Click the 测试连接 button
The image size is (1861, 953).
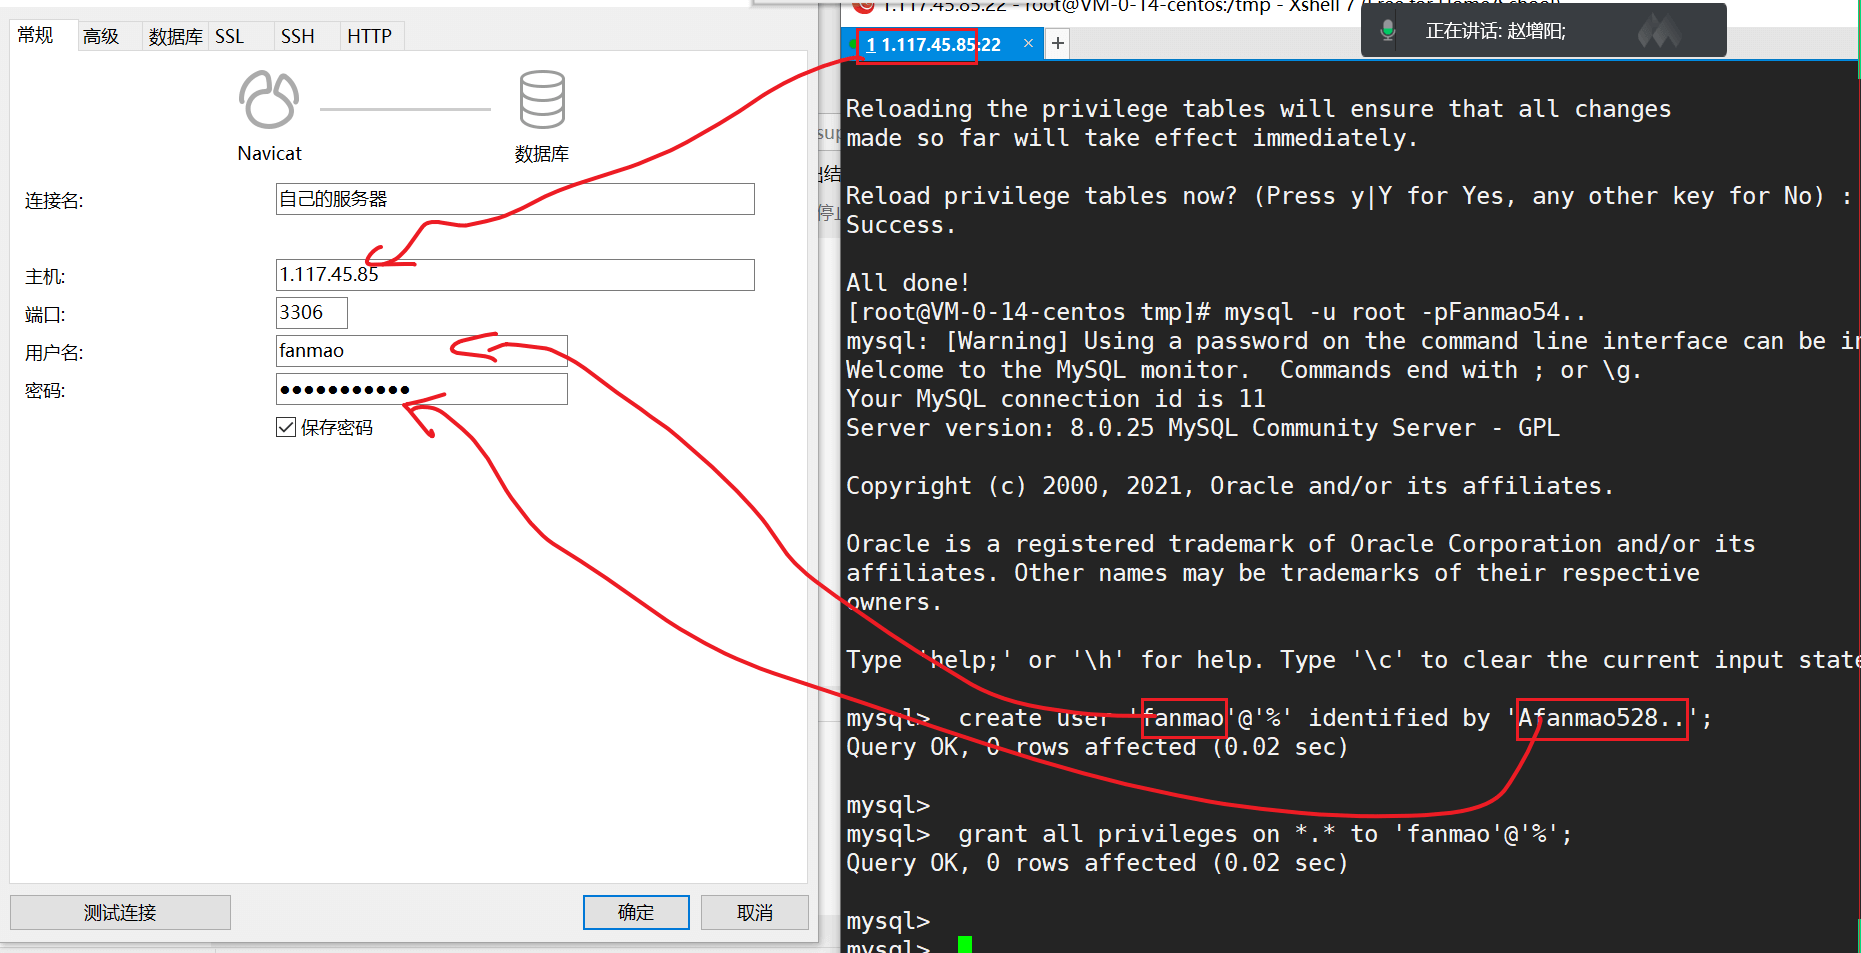[x=120, y=912]
